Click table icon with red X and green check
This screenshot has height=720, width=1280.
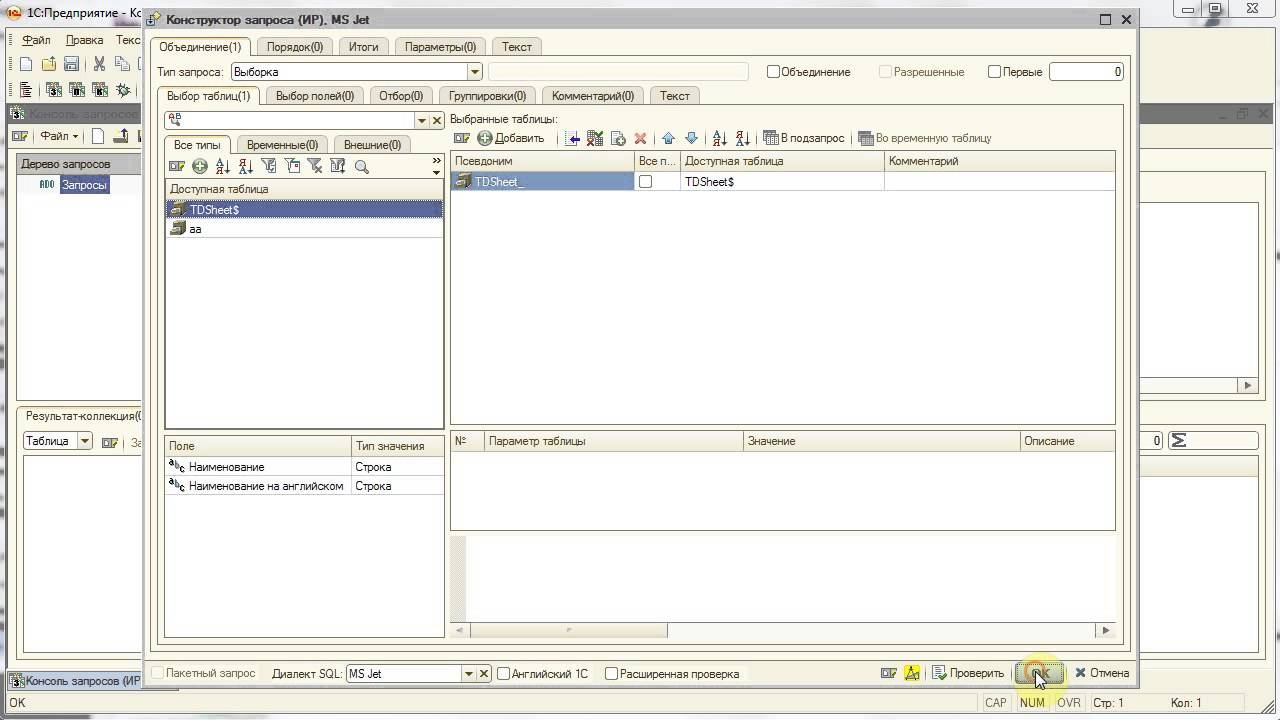point(595,138)
